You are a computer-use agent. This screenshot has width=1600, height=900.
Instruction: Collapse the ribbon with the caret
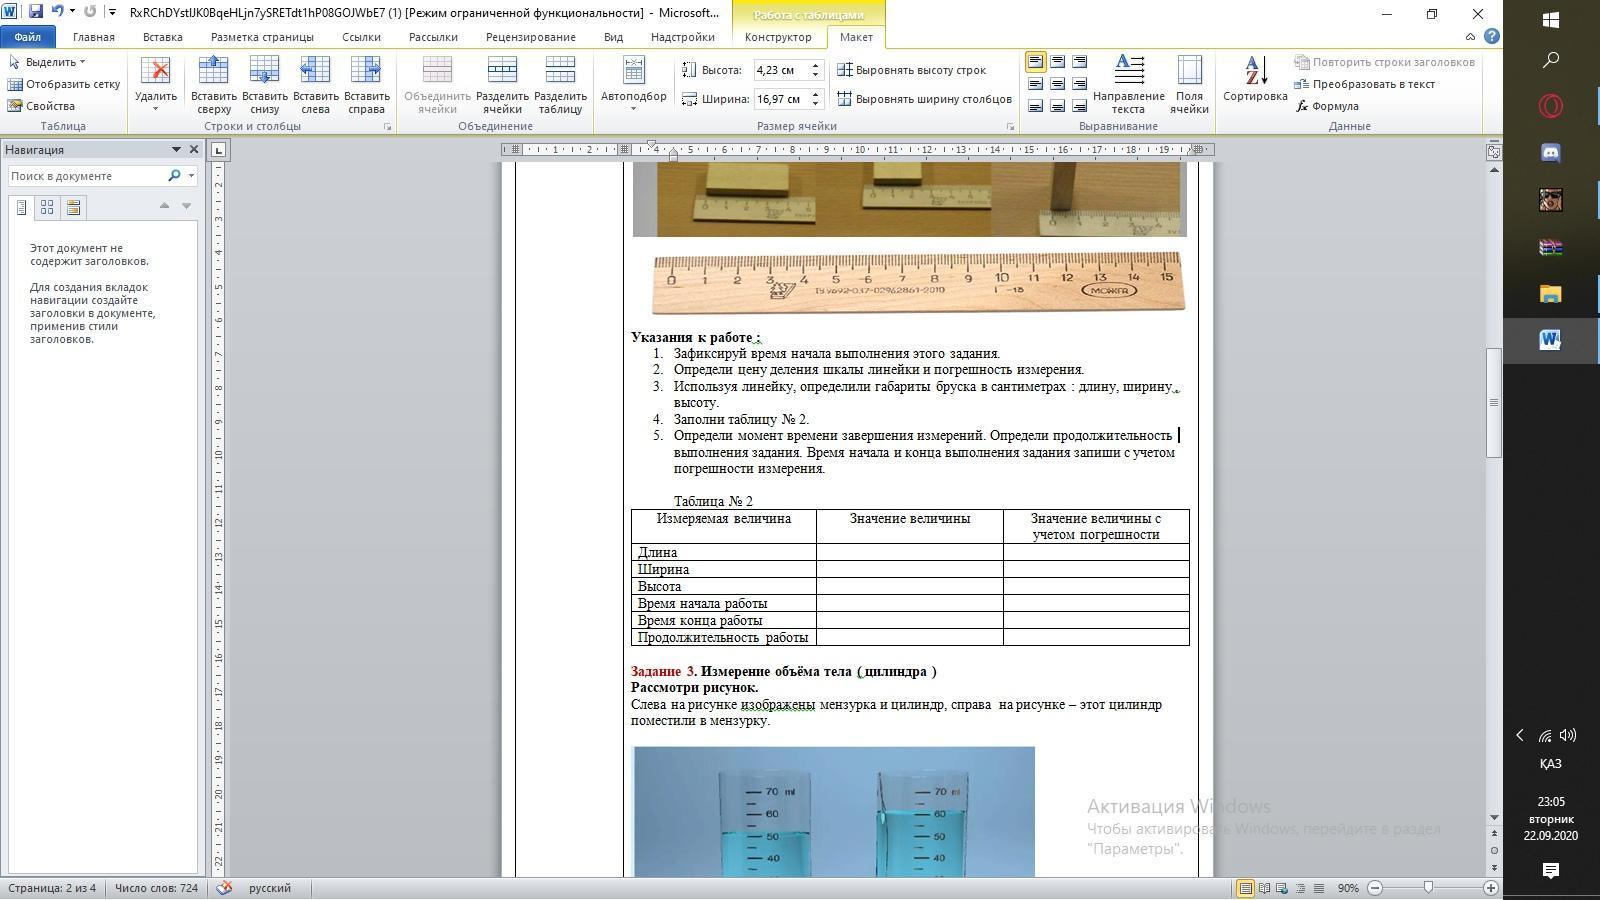coord(1470,37)
